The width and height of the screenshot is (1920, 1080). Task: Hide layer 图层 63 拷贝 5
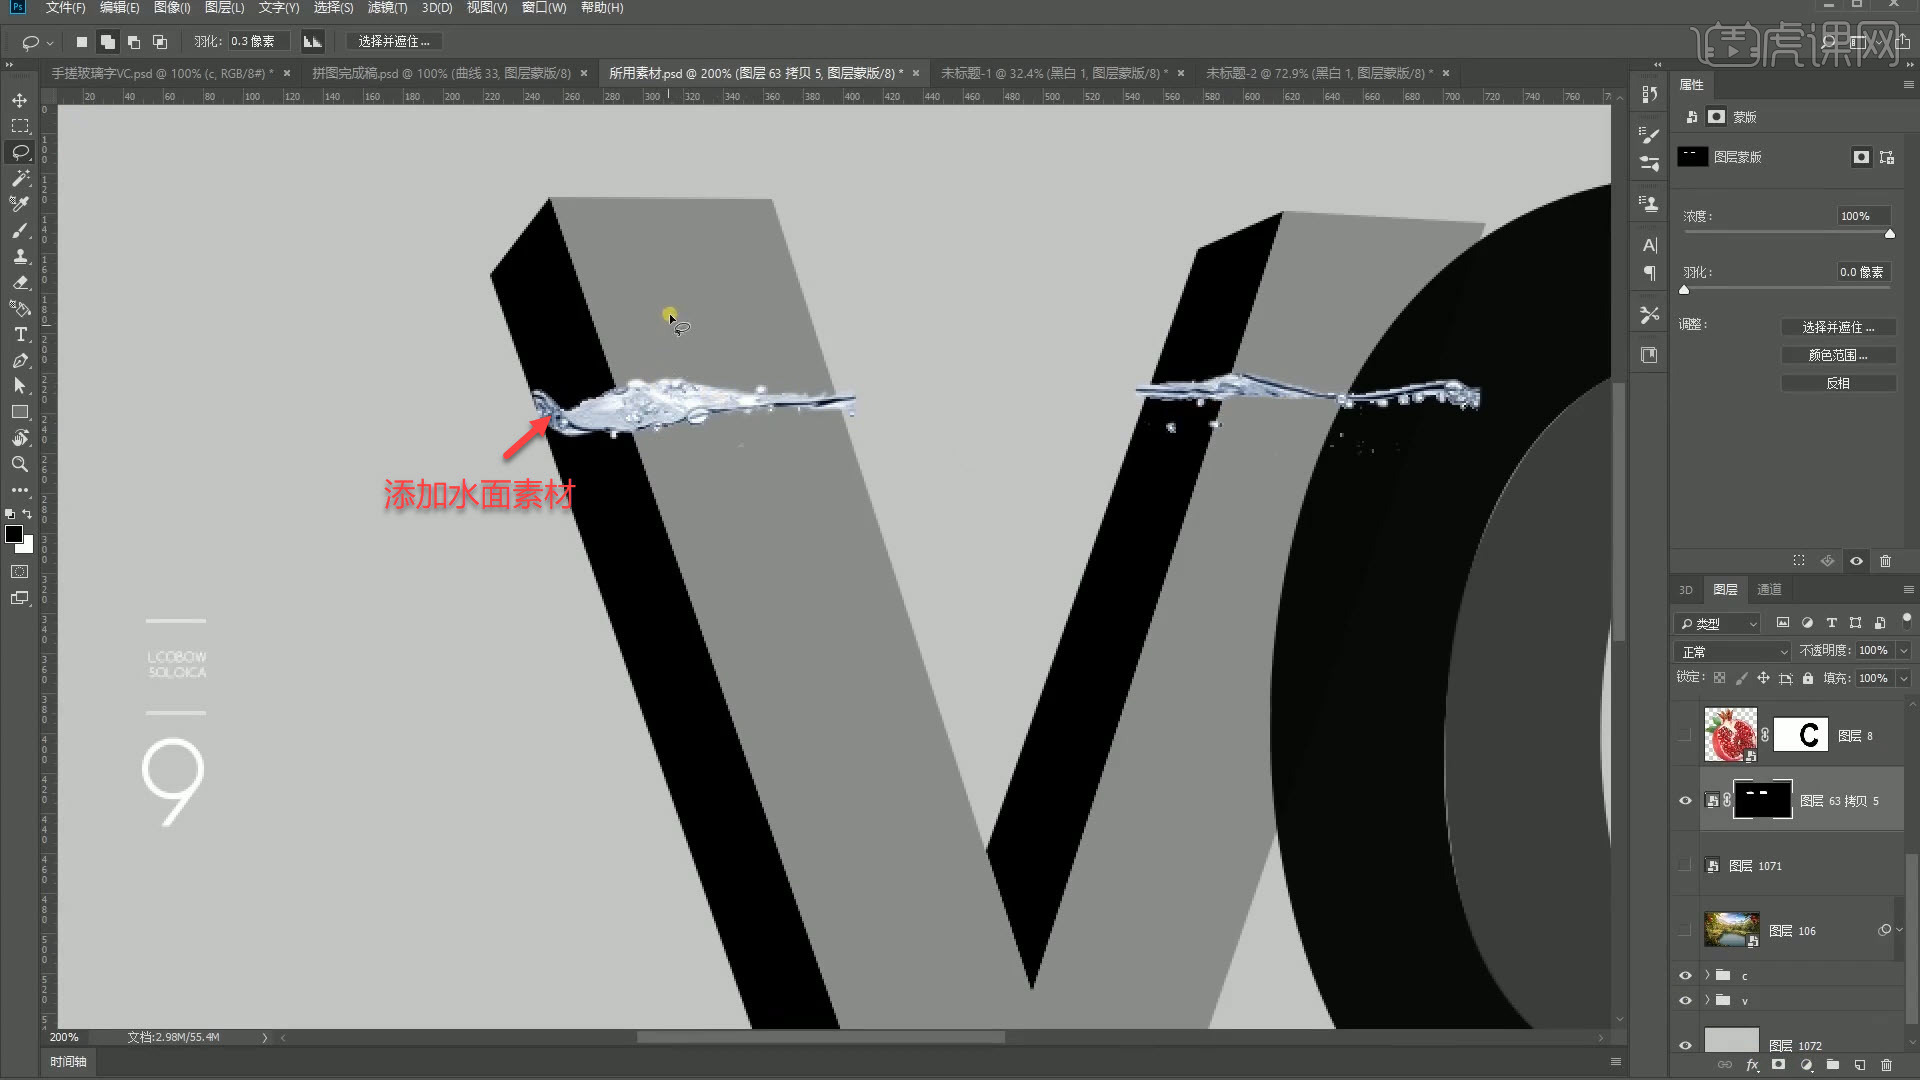1685,801
